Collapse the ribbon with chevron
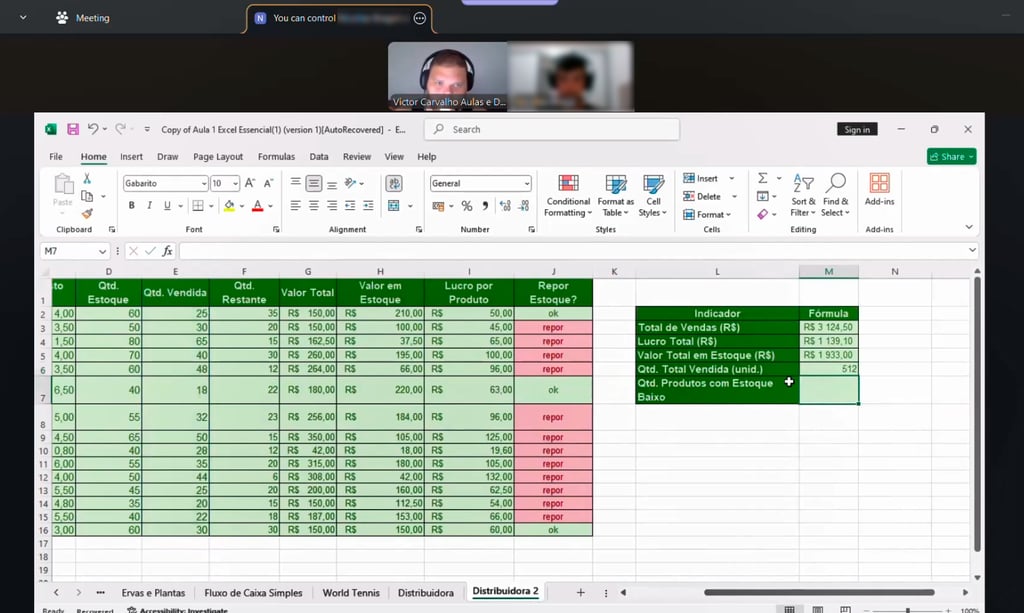 [x=969, y=227]
